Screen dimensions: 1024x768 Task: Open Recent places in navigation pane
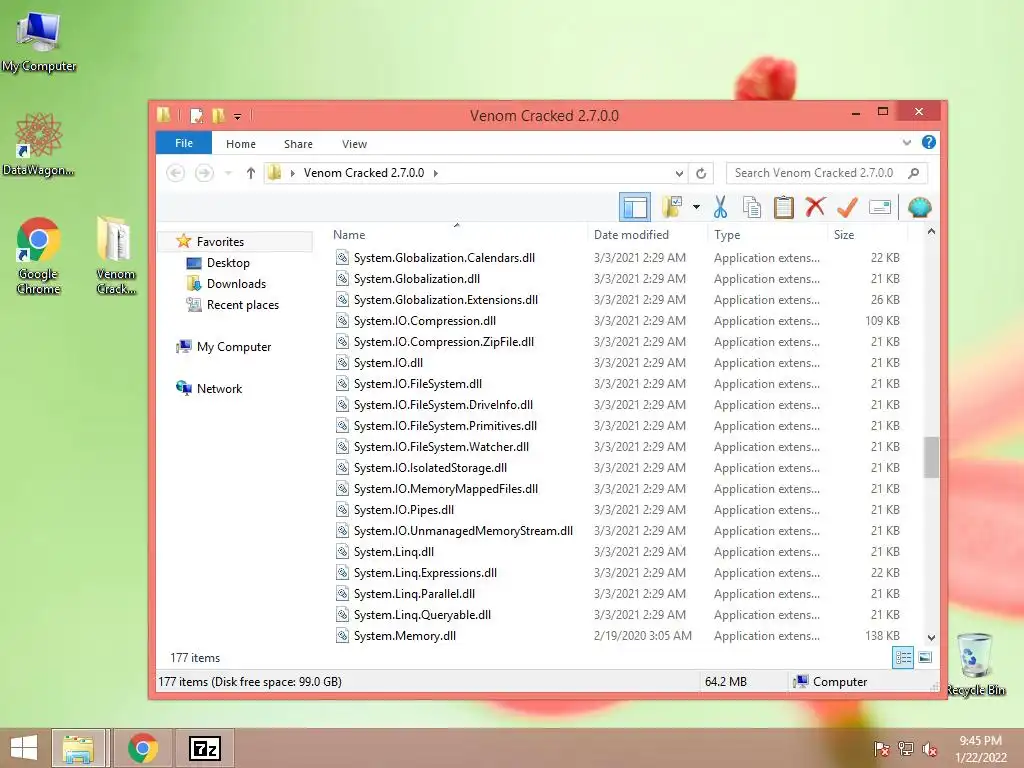pos(242,304)
